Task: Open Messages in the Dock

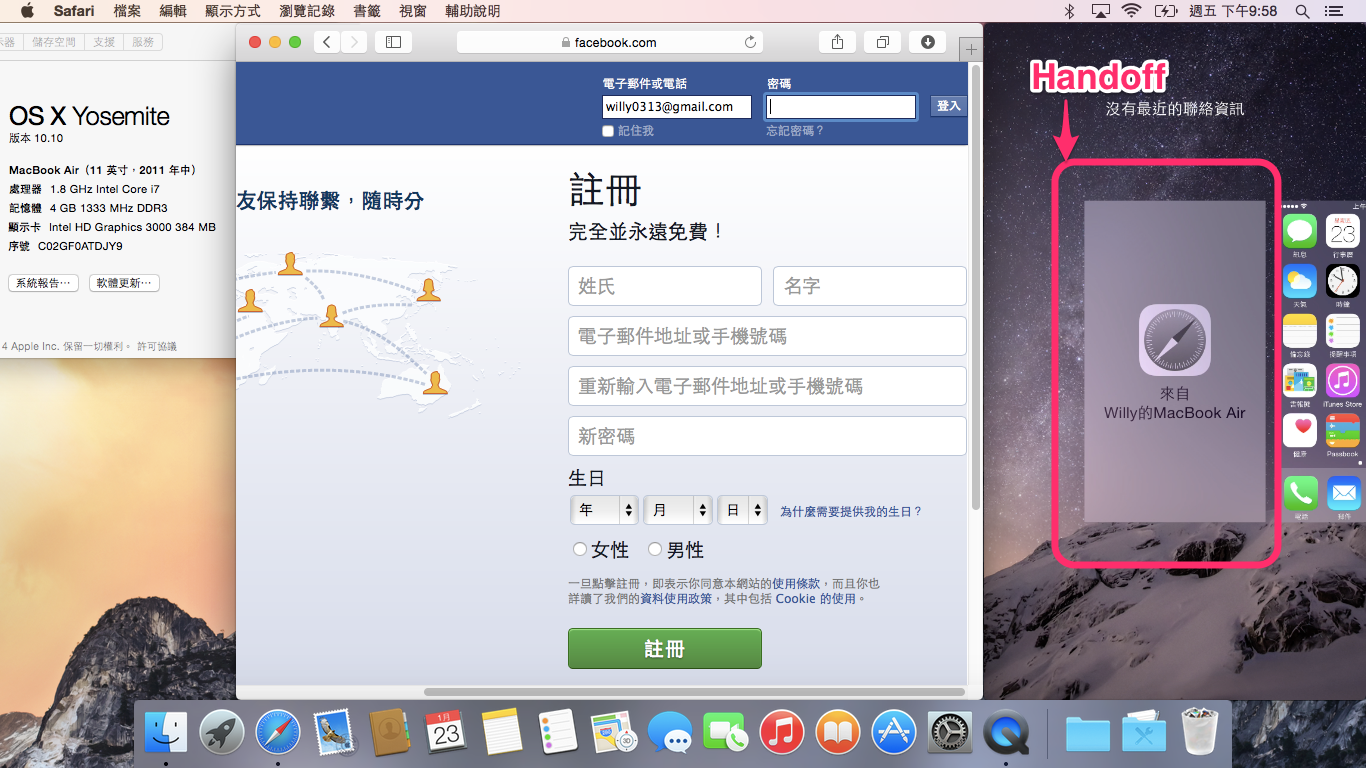Action: [x=670, y=732]
